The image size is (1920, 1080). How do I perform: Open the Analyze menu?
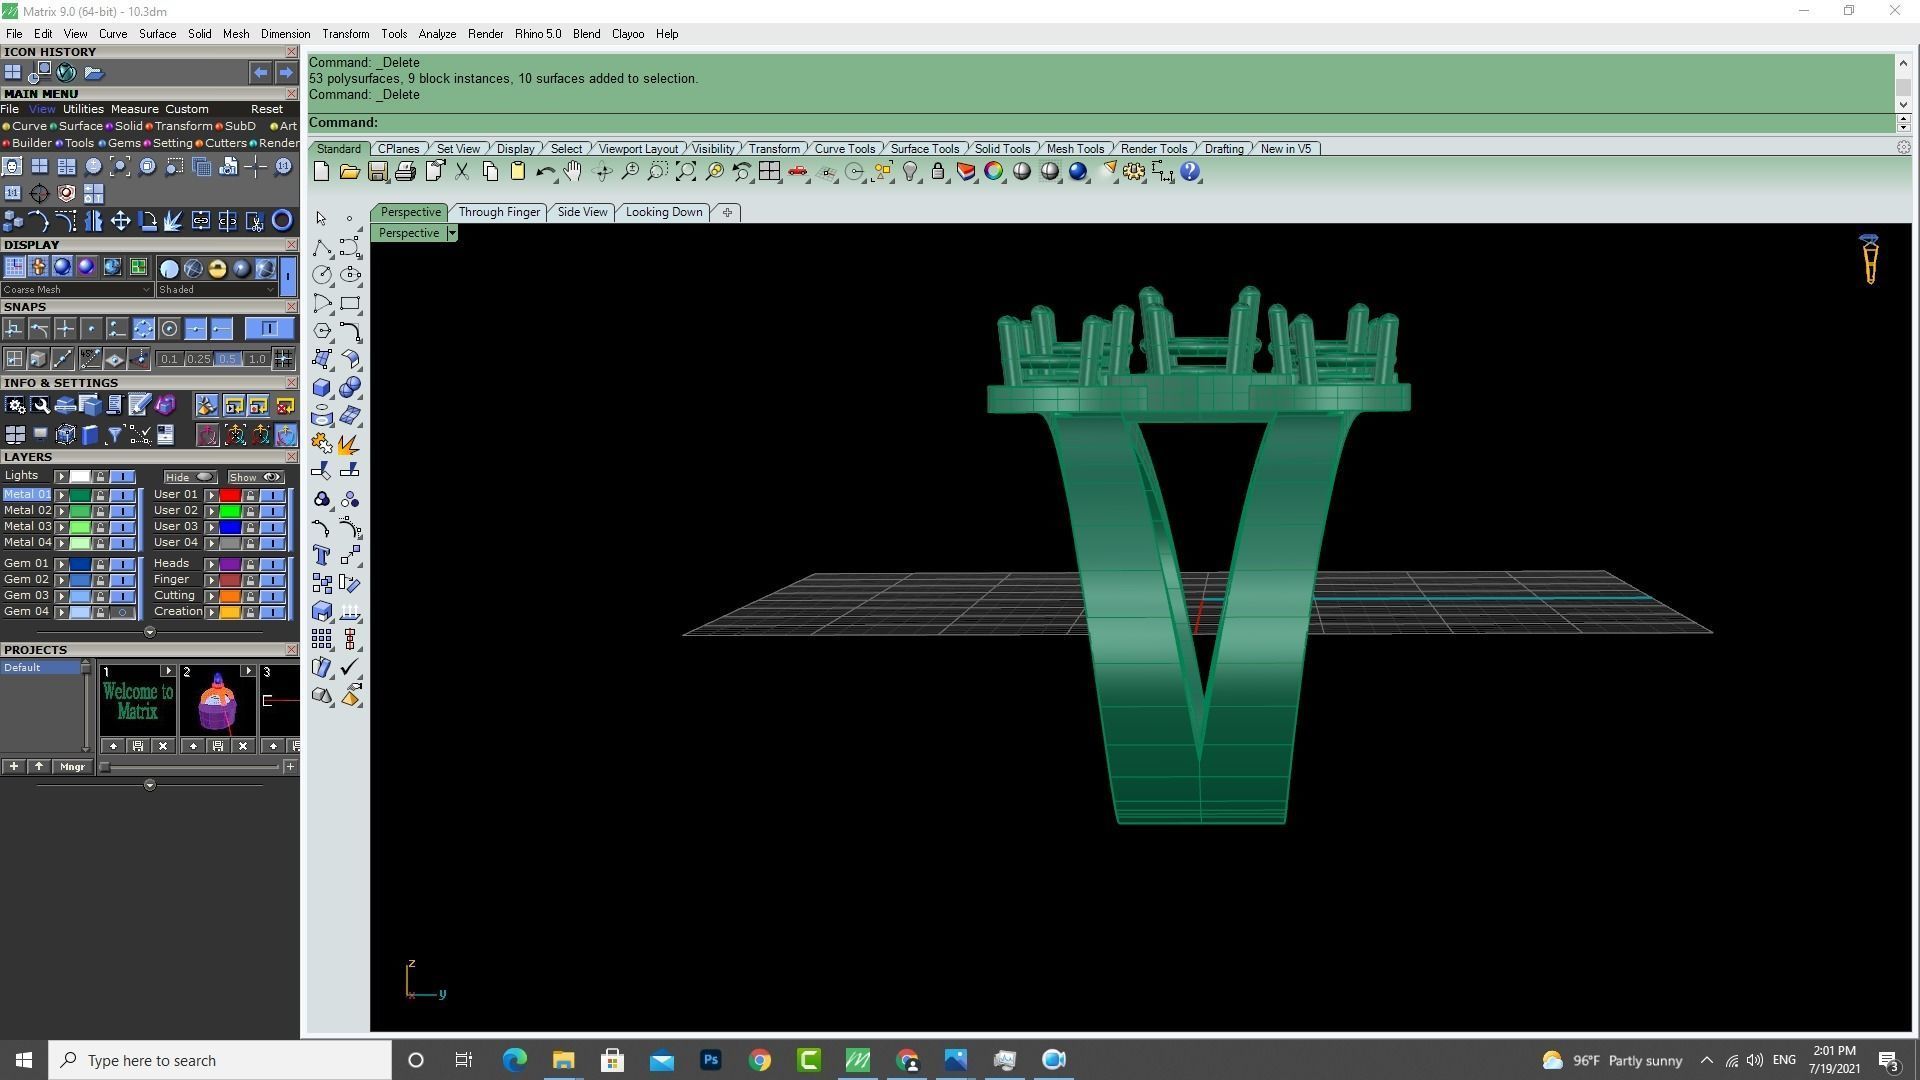[x=437, y=34]
